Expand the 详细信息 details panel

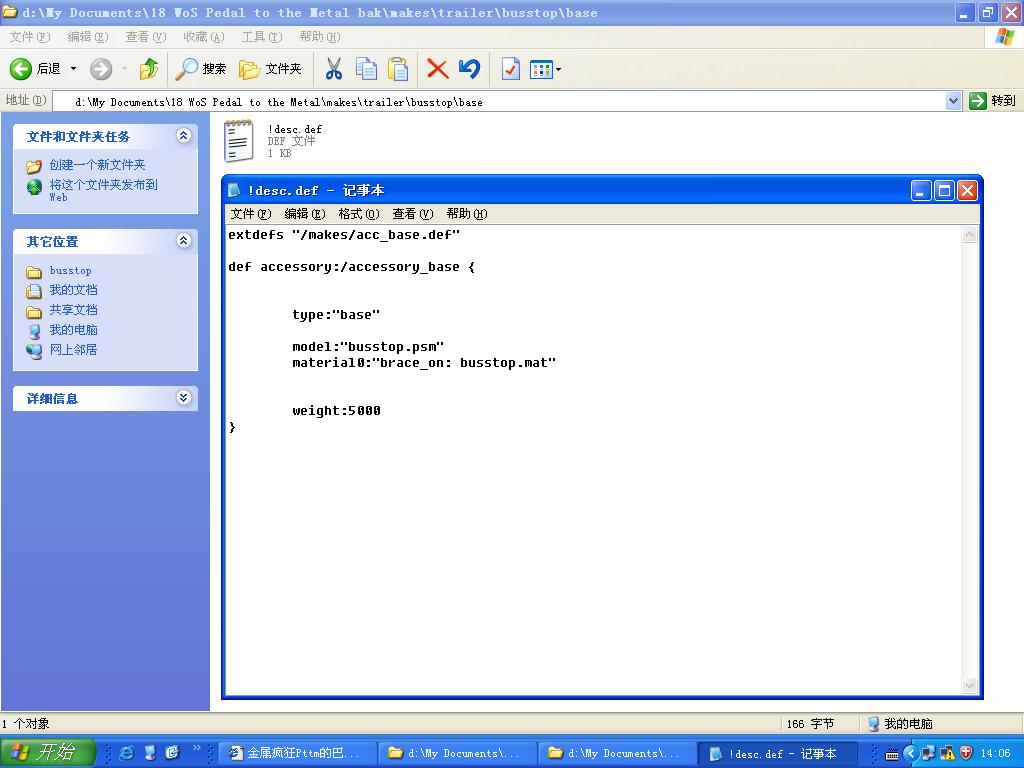click(x=183, y=398)
